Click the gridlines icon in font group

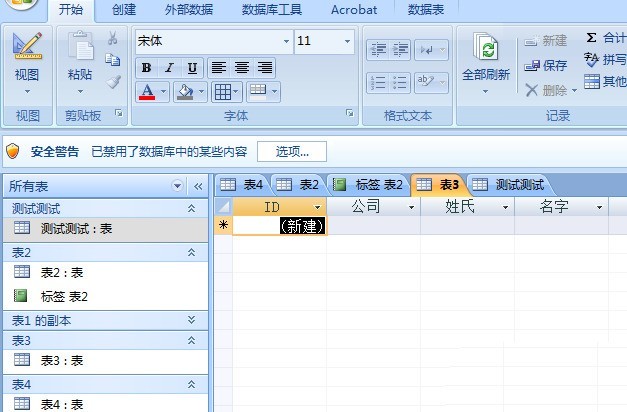coord(222,92)
